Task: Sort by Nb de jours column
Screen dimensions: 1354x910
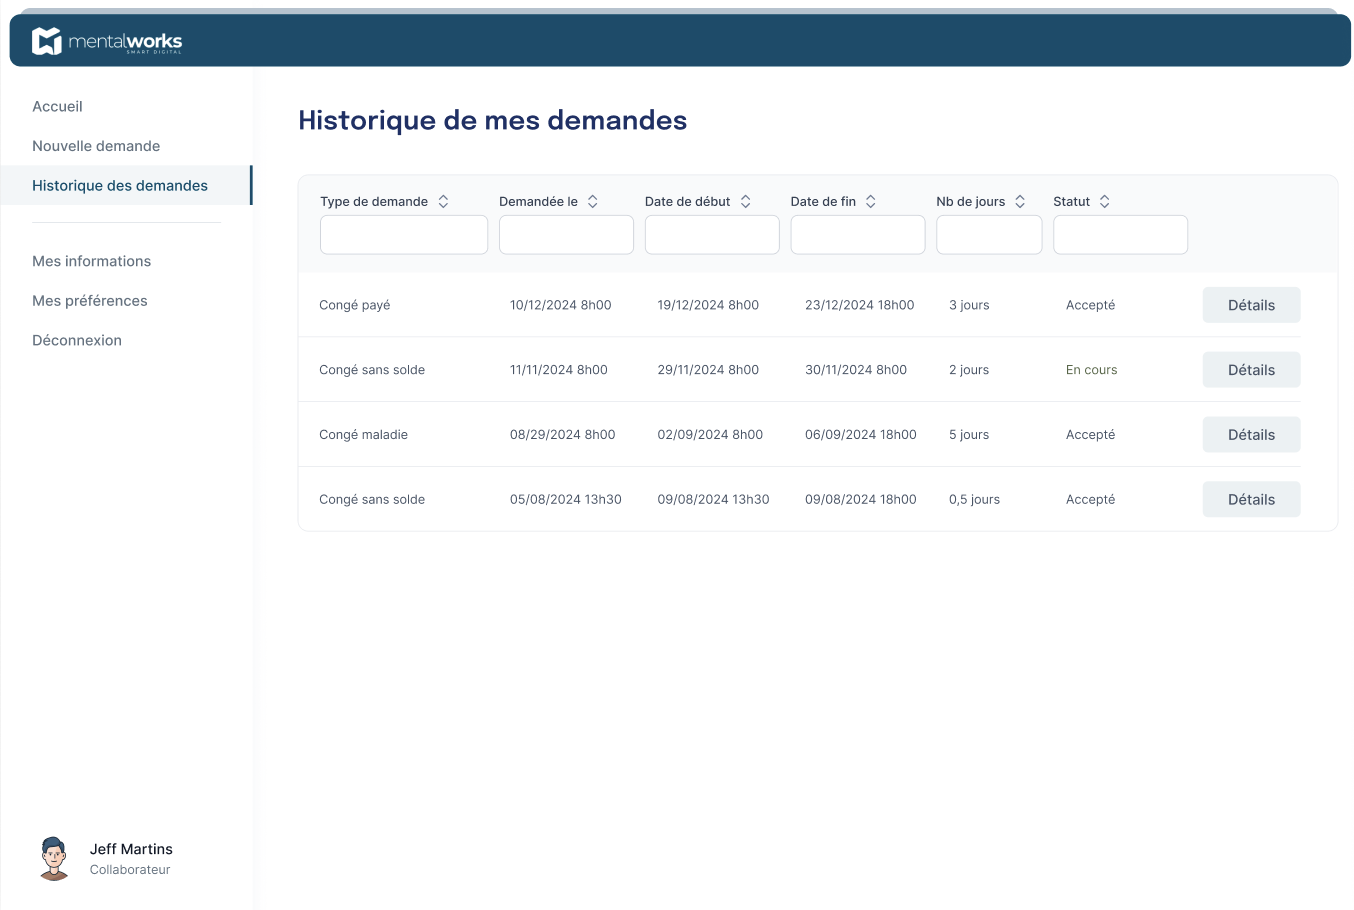Action: [x=1020, y=201]
